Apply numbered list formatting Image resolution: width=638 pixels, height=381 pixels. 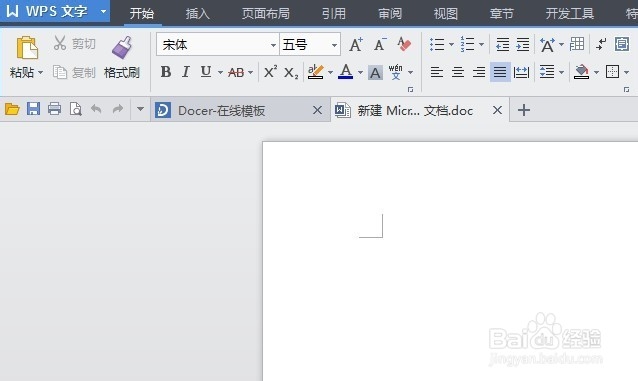tap(467, 44)
